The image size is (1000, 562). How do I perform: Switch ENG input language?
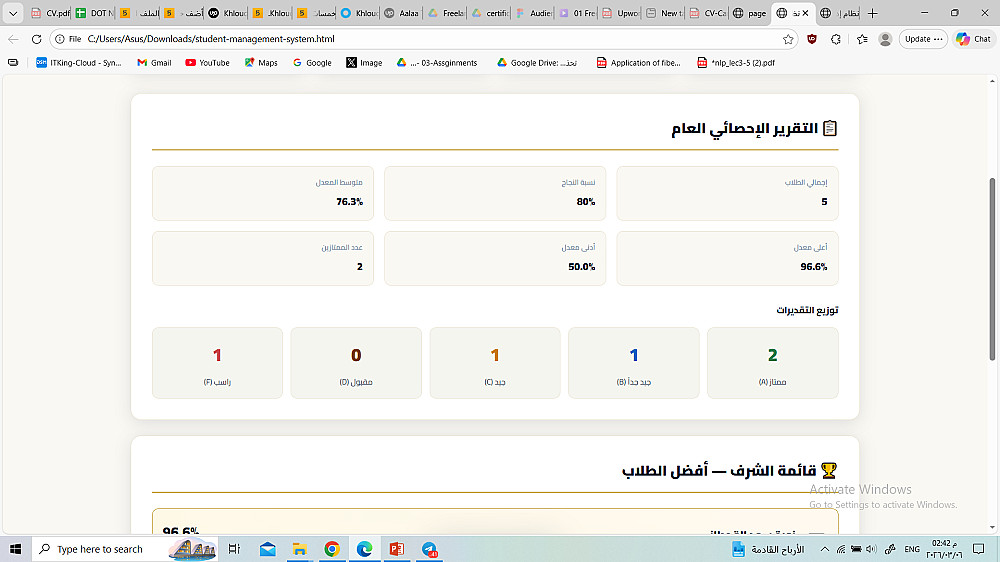(x=912, y=549)
